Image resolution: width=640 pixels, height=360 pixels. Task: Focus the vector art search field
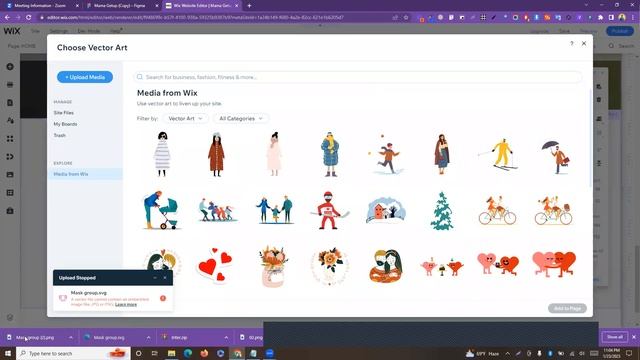(358, 77)
